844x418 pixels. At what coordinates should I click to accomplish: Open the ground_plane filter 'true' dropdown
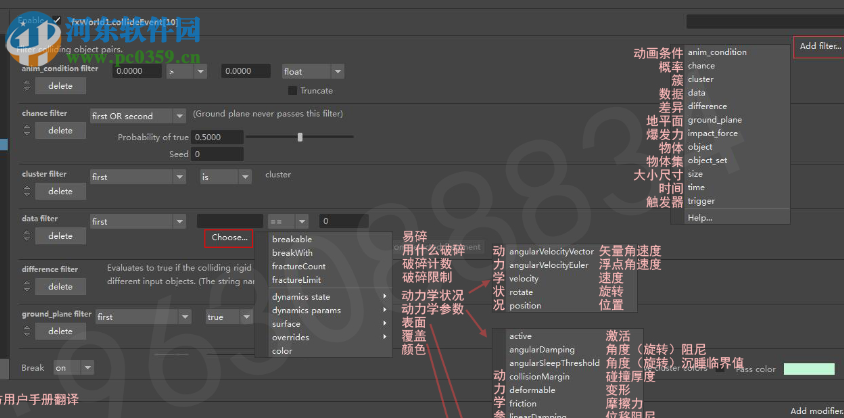(x=229, y=317)
